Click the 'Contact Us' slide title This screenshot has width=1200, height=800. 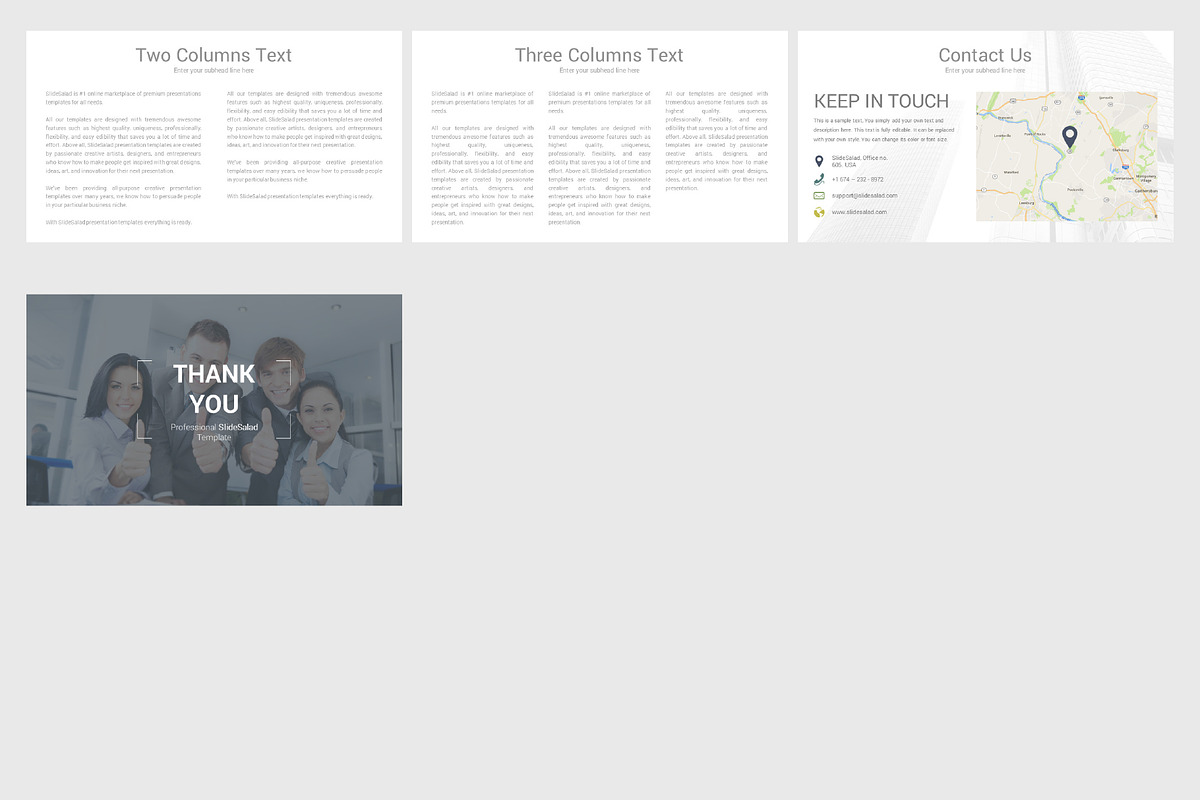[985, 55]
